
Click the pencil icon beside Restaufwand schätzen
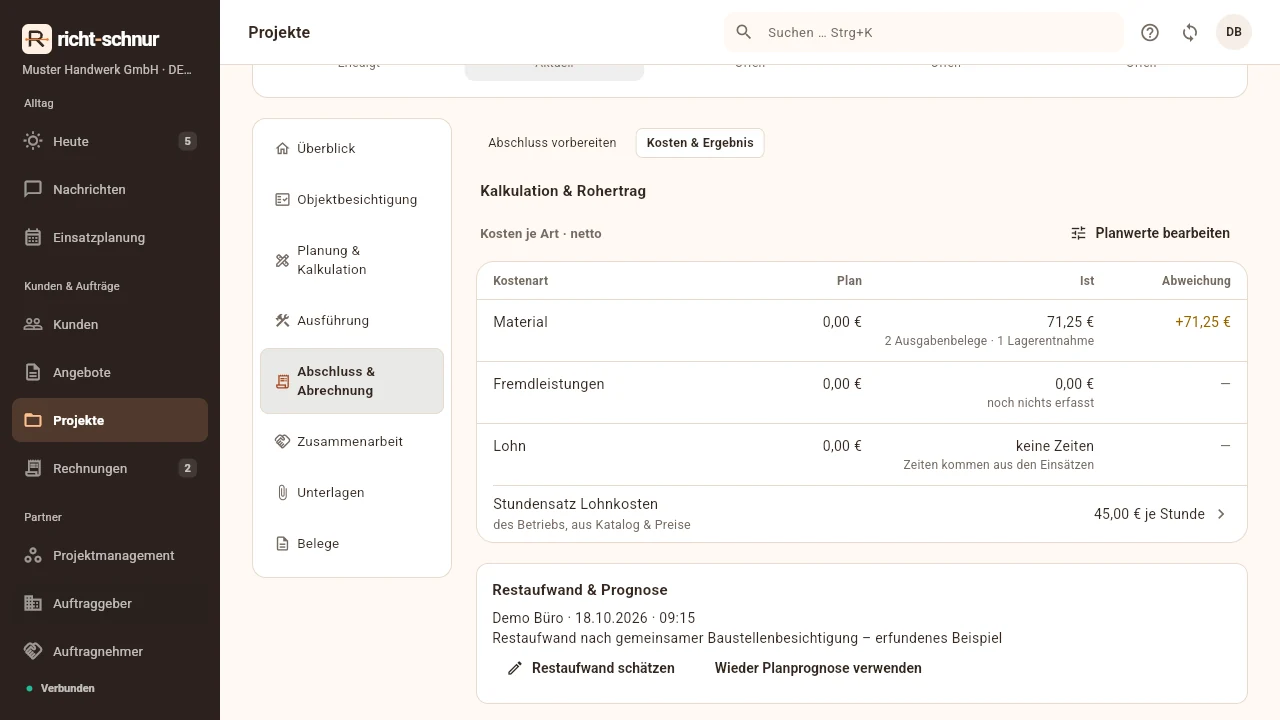pyautogui.click(x=515, y=668)
